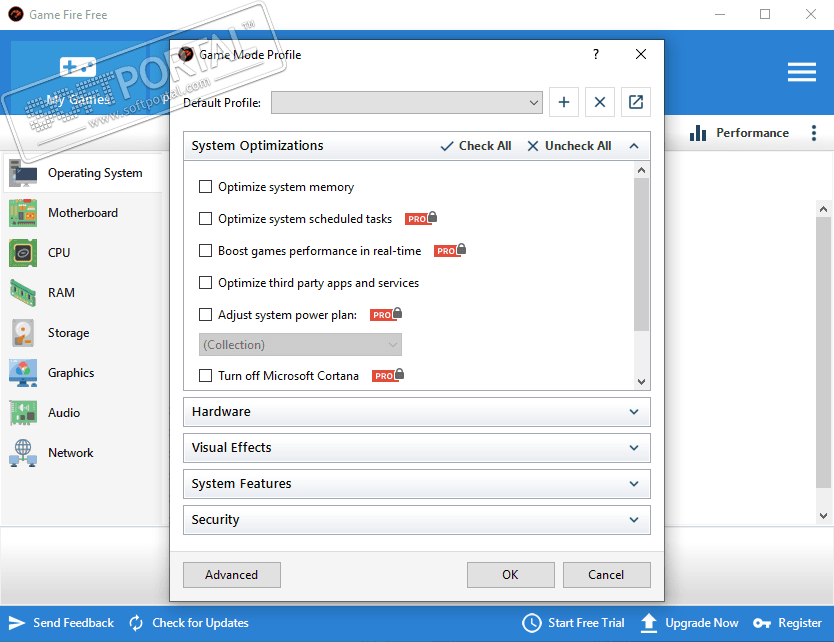Click main window scrollbar down arrow
The image size is (834, 642).
pos(823,515)
